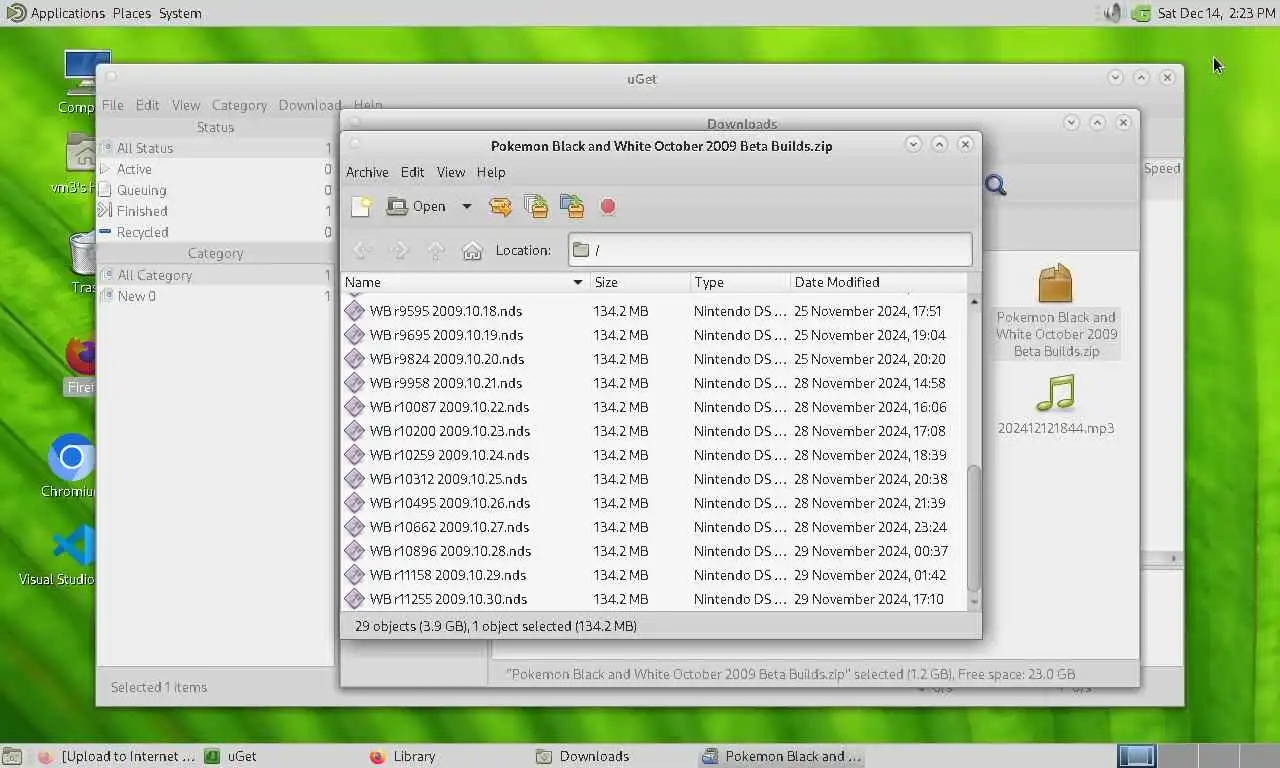The width and height of the screenshot is (1280, 768).
Task: Open the System menu in top panel
Action: (180, 13)
